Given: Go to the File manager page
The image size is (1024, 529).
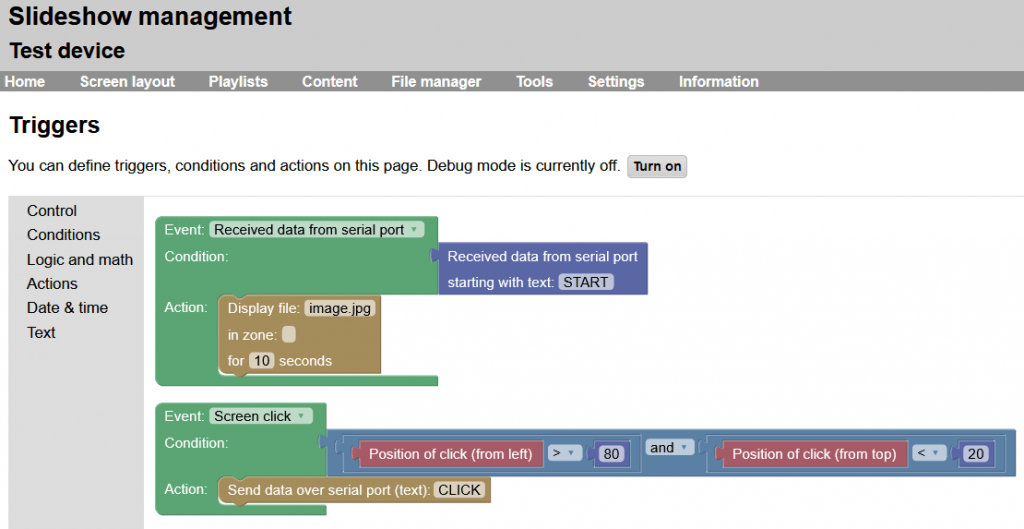Looking at the screenshot, I should (436, 82).
